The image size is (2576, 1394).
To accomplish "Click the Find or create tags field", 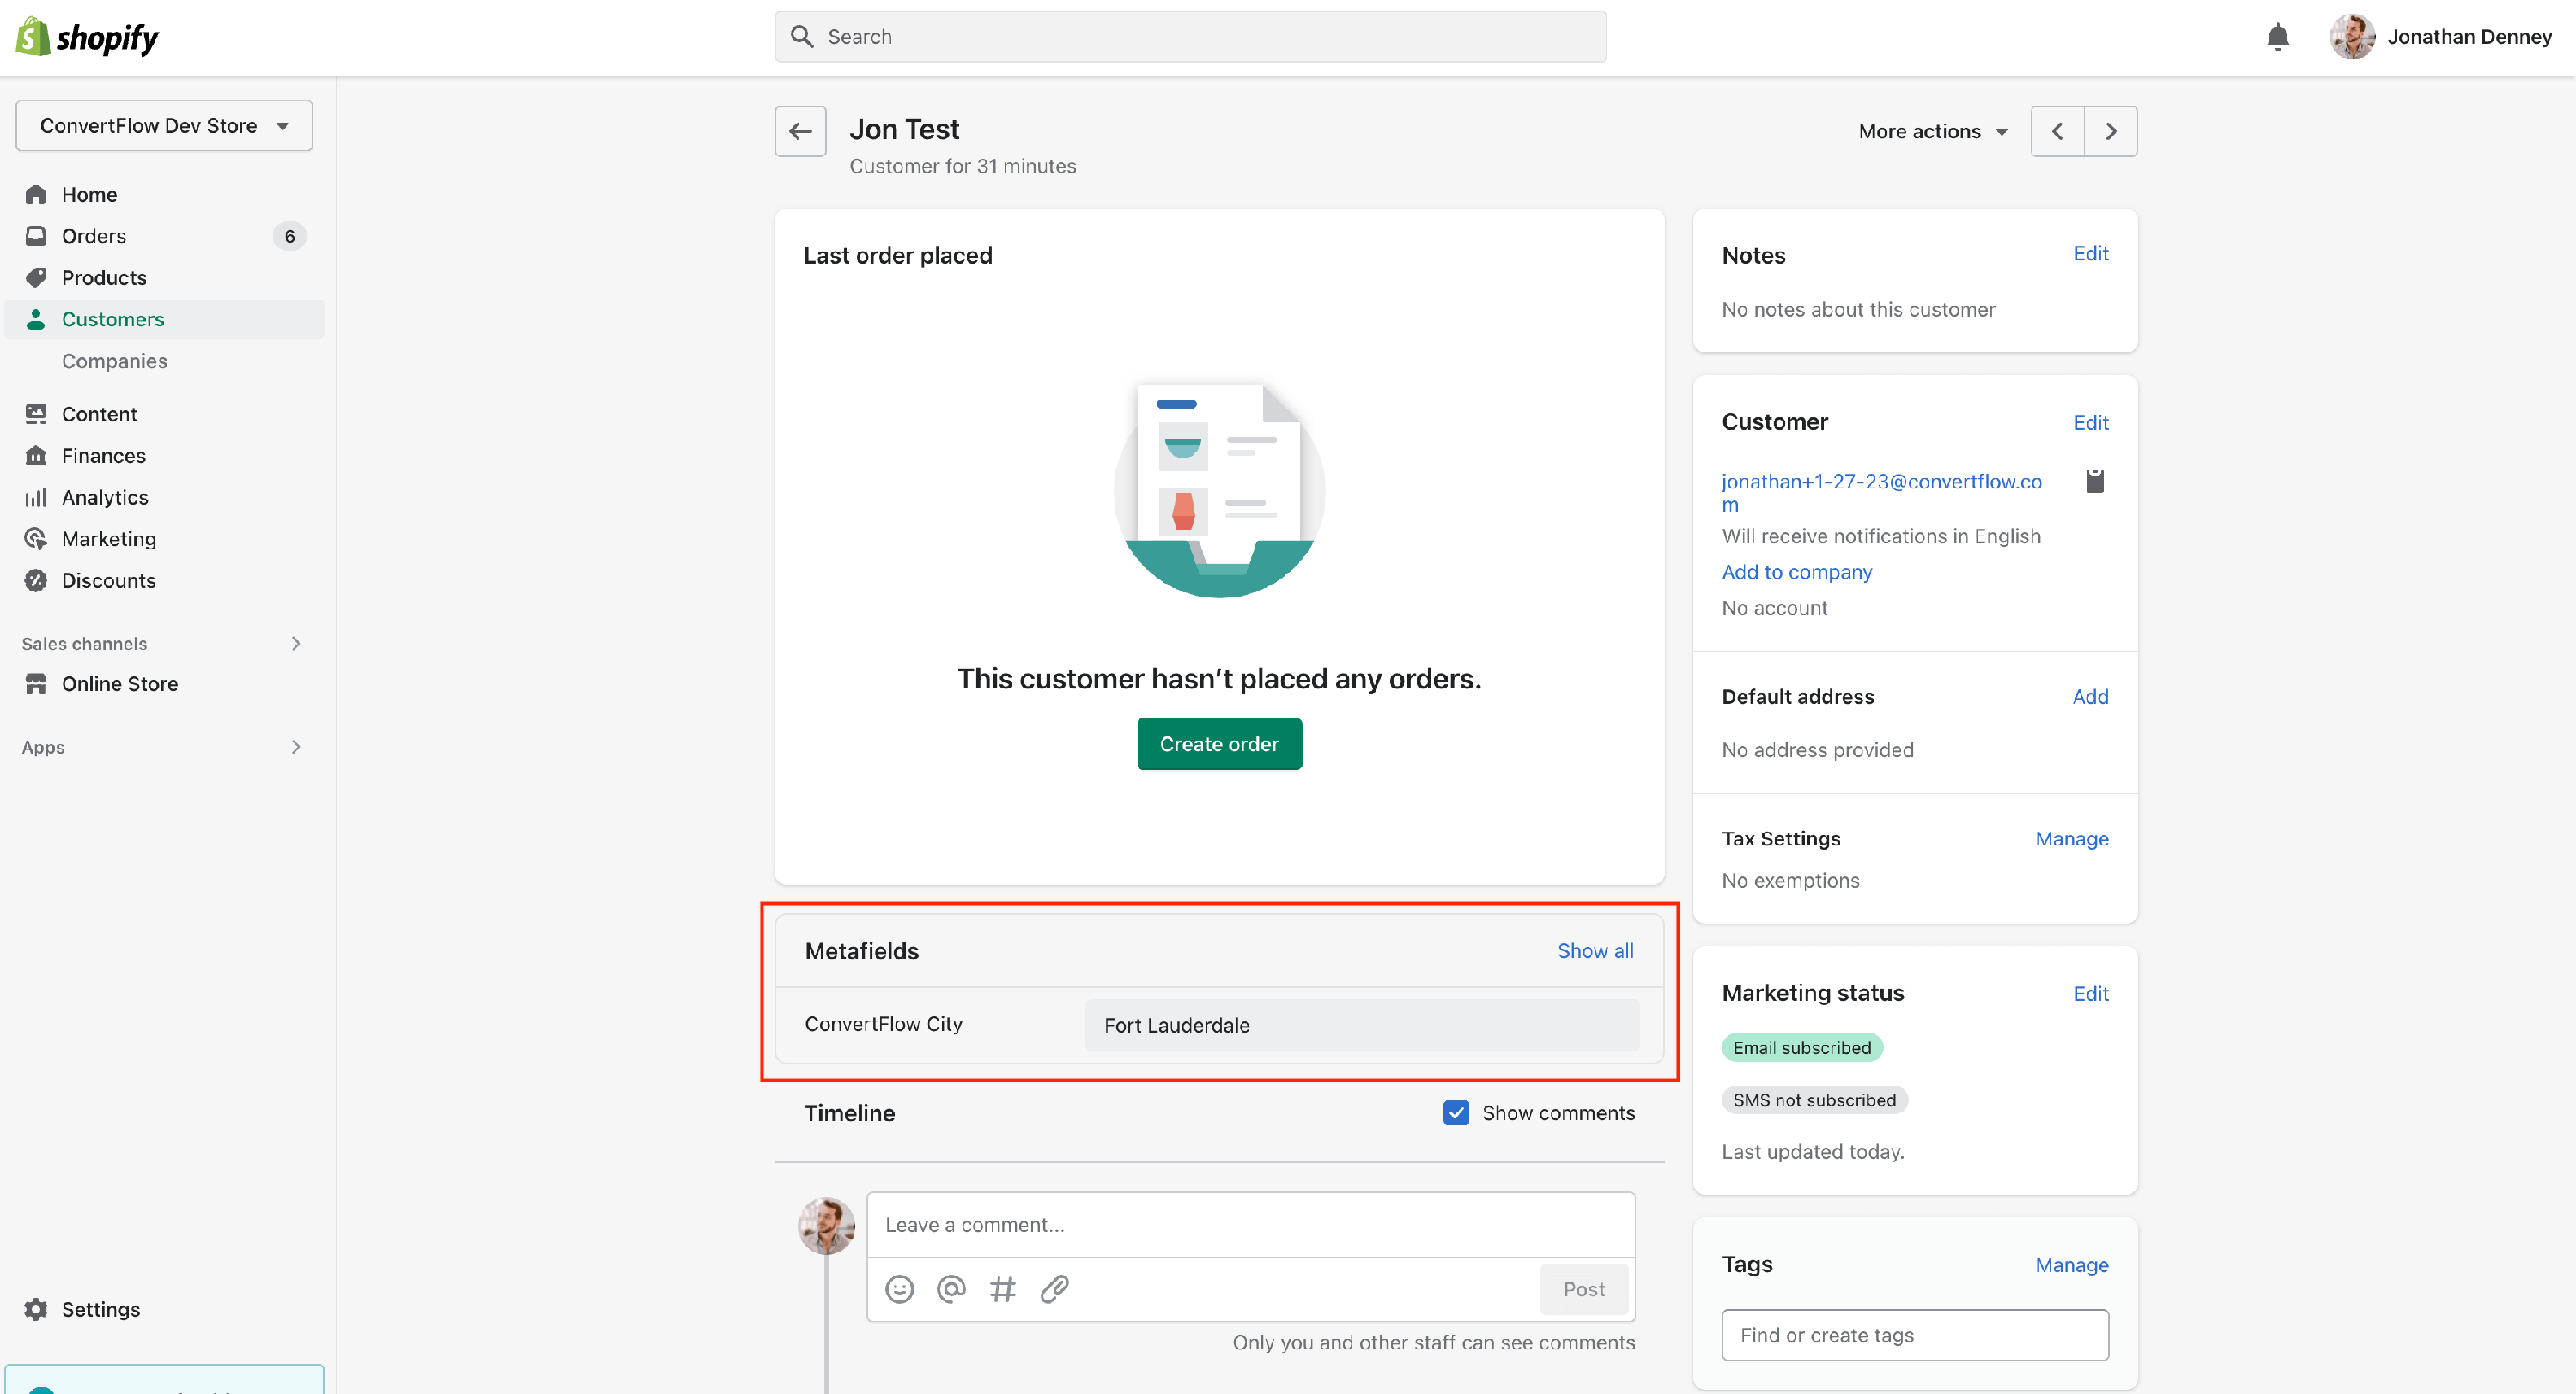I will 1914,1335.
